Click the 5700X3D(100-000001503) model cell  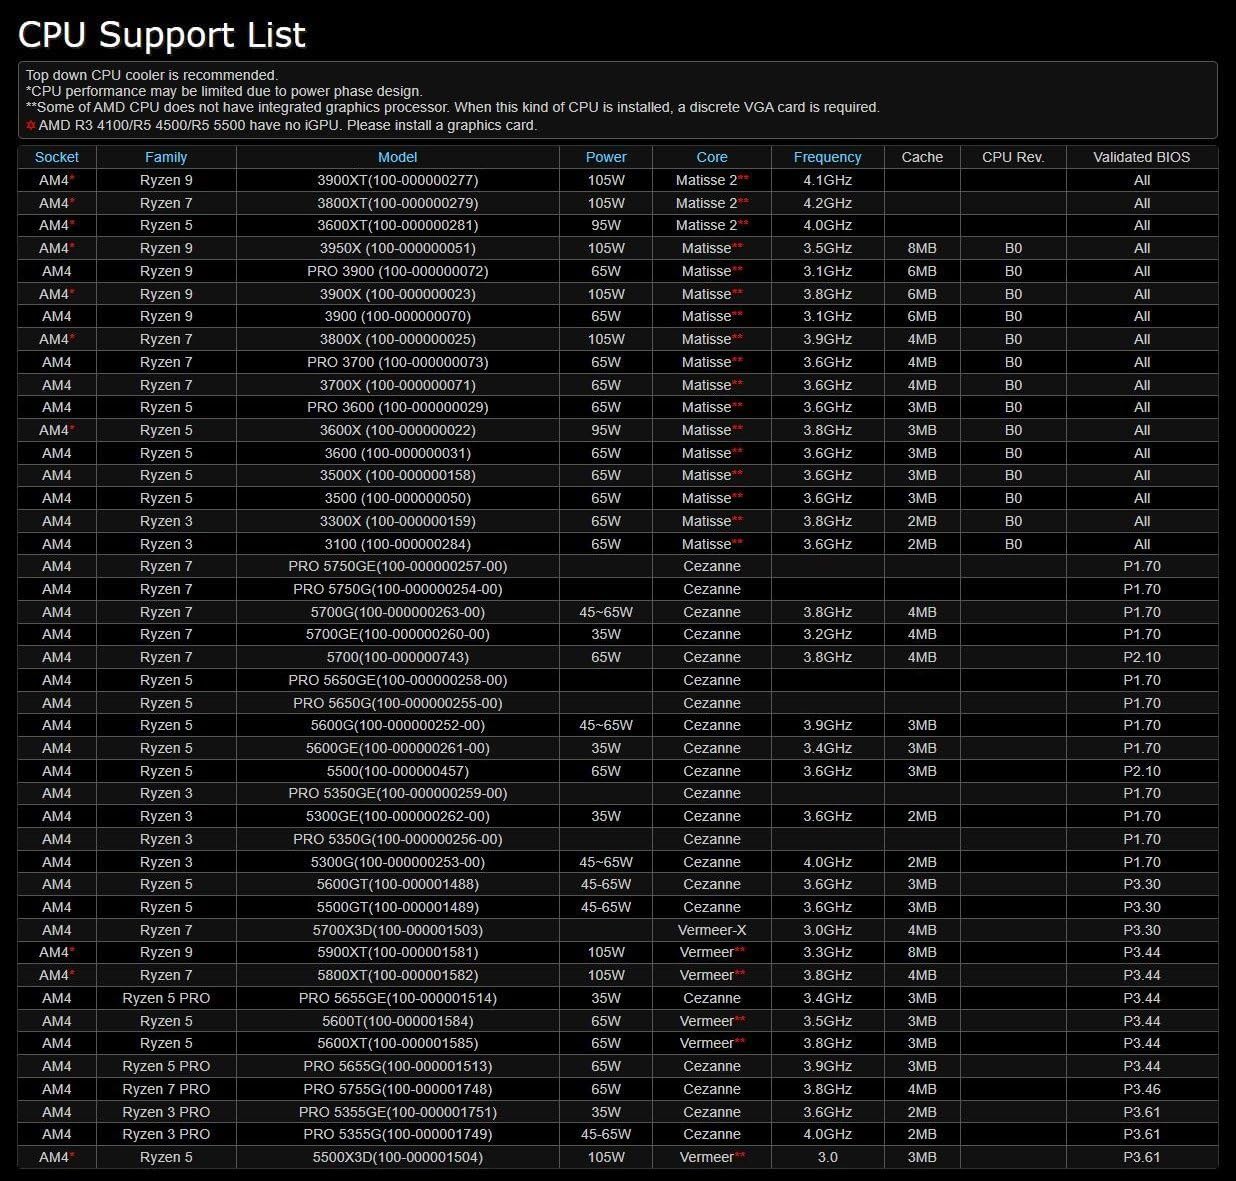[397, 930]
